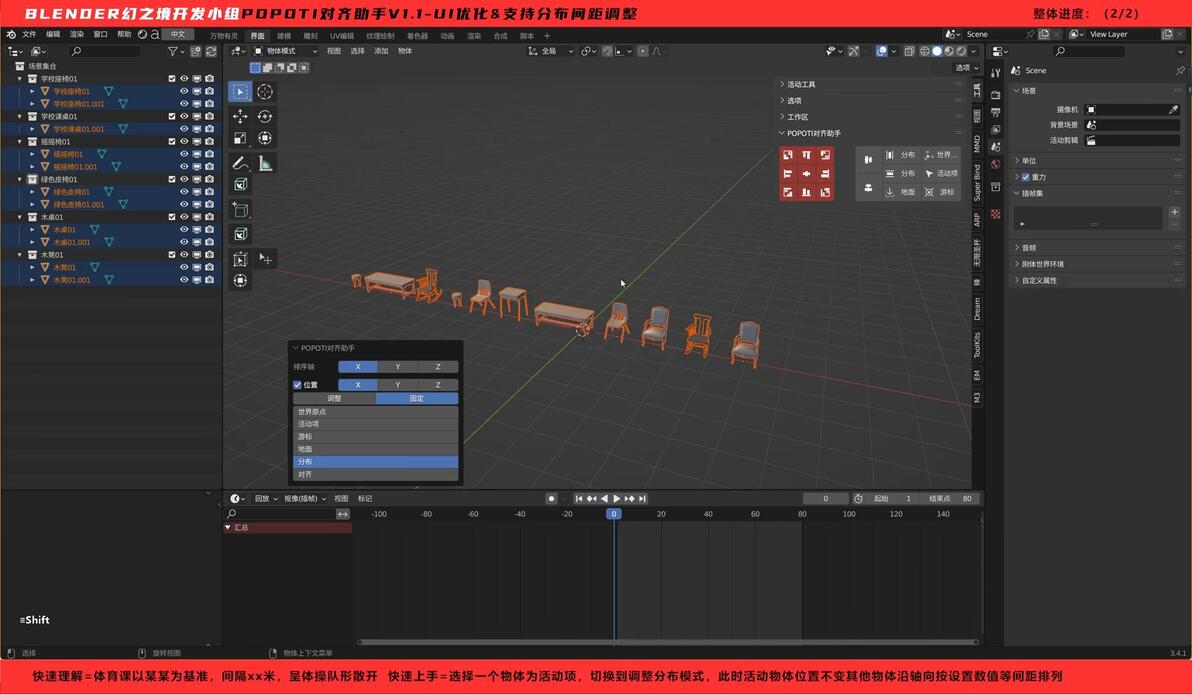This screenshot has height=694, width=1192.
Task: Click the 固定 button in POPOTI popup
Action: (x=417, y=398)
